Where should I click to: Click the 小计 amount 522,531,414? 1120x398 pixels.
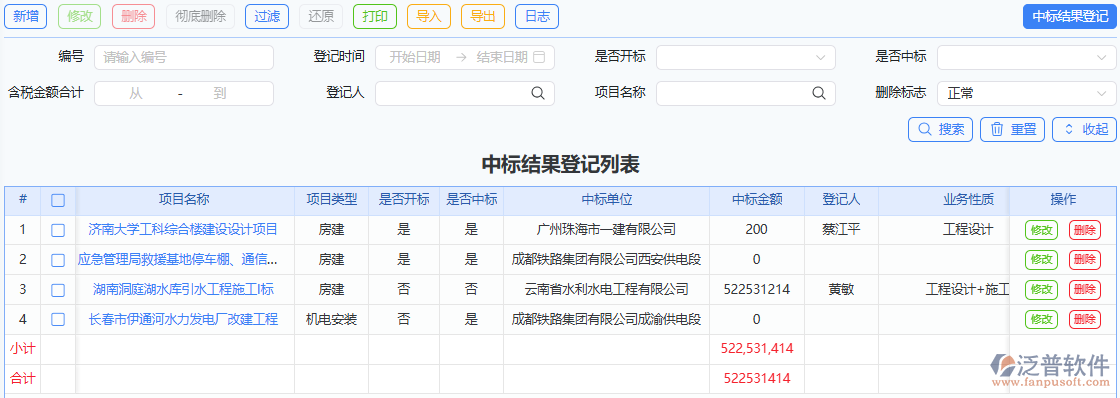tap(757, 349)
